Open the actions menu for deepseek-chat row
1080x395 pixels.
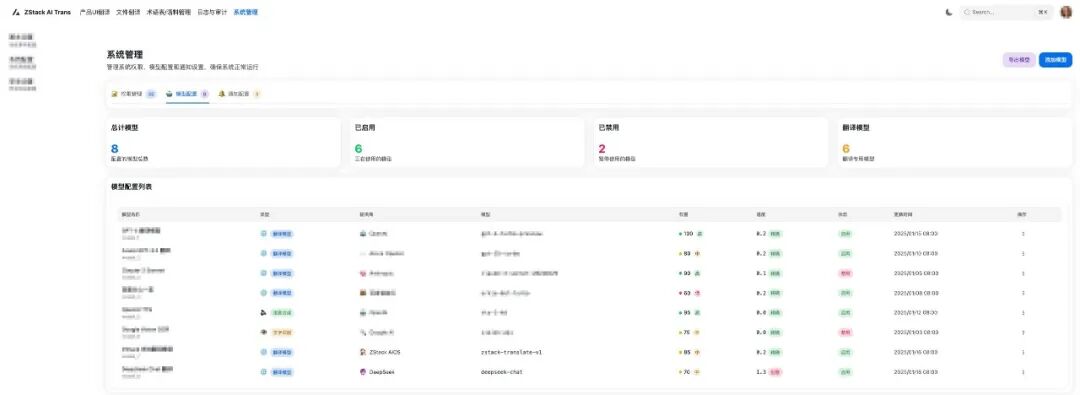point(1023,372)
